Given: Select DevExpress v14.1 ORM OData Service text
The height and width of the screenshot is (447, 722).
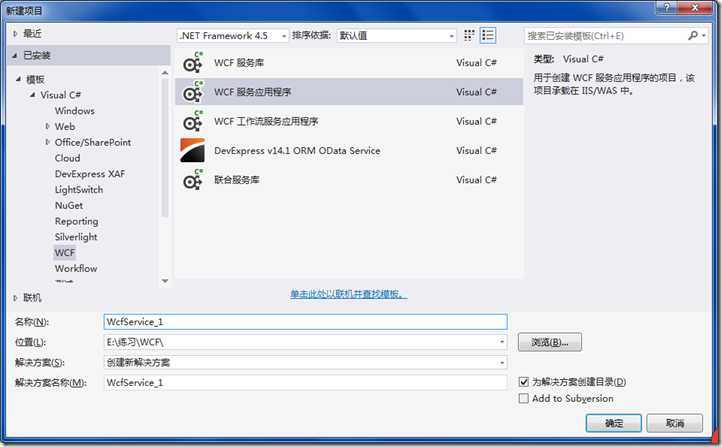Looking at the screenshot, I should click(x=297, y=151).
